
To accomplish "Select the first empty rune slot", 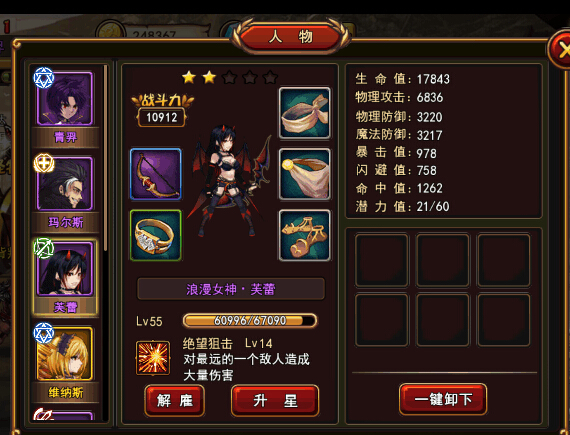I will pyautogui.click(x=382, y=260).
